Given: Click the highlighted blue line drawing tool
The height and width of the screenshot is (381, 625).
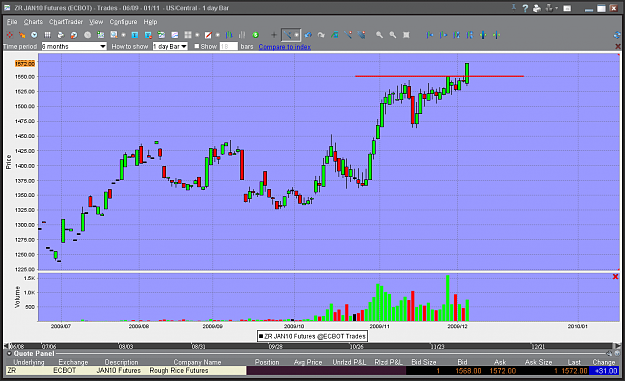Looking at the screenshot, I should point(287,35).
